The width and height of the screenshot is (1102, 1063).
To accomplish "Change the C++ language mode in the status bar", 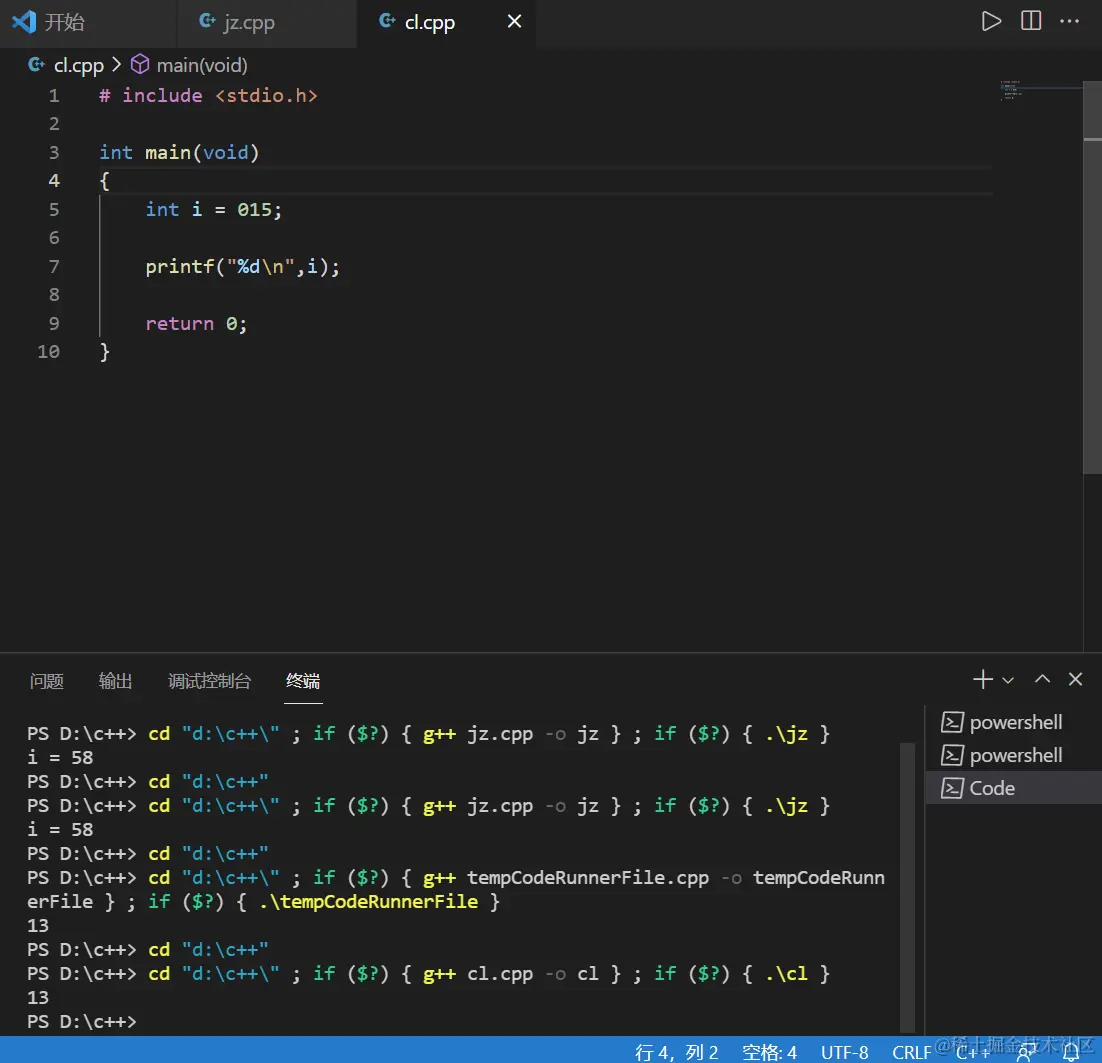I will (972, 1052).
